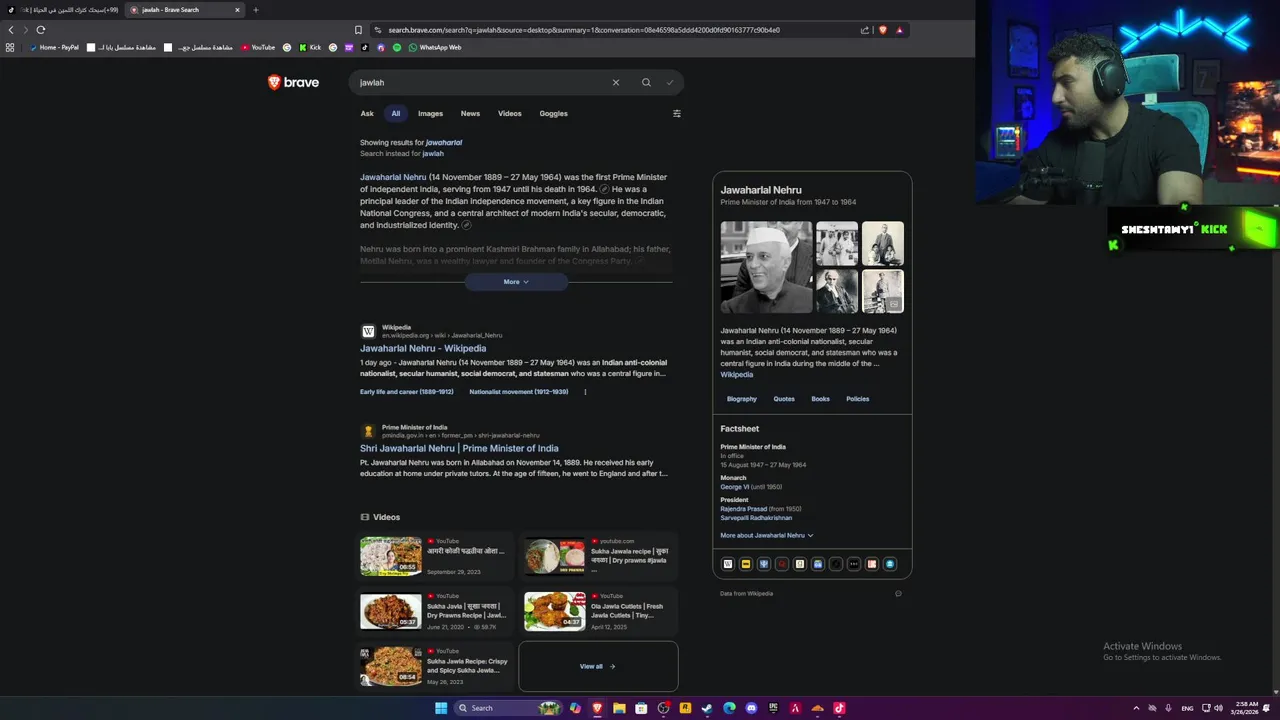The image size is (1280, 720).
Task: Open the George VI link
Action: 735,487
